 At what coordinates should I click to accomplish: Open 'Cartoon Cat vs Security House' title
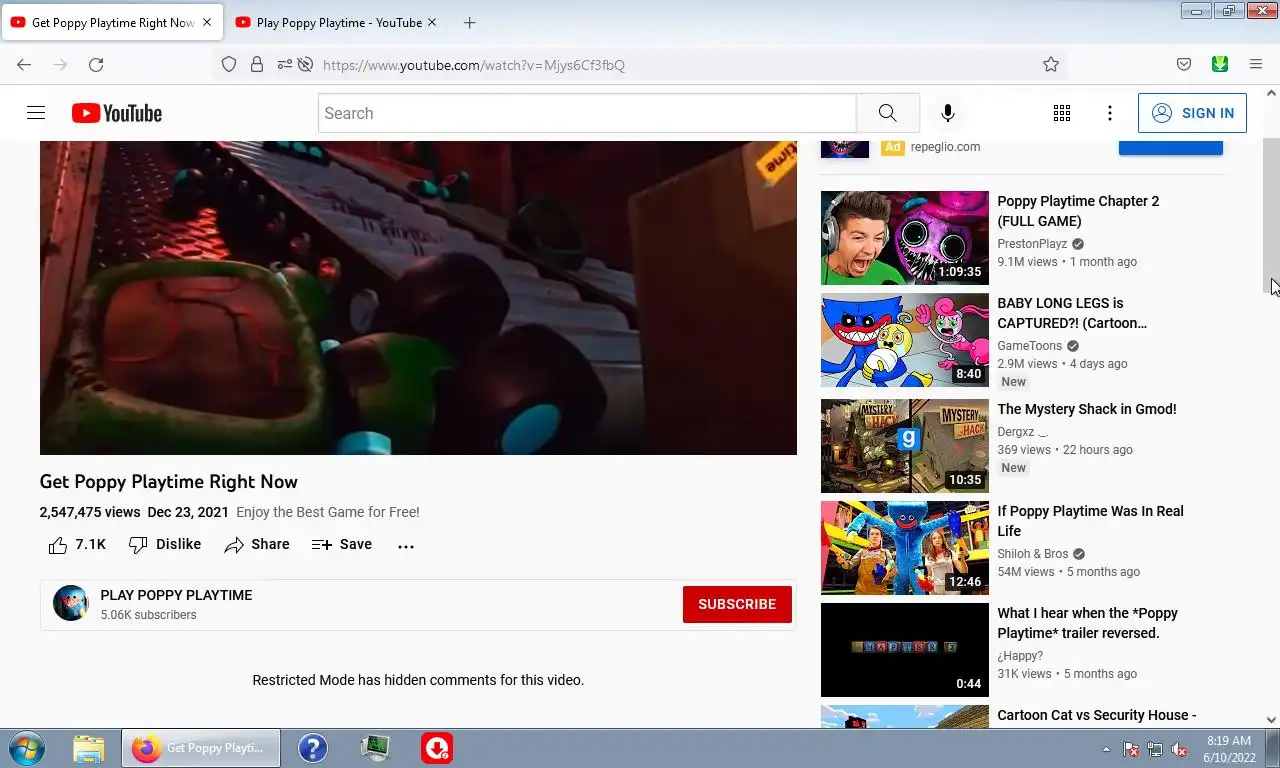coord(1096,715)
